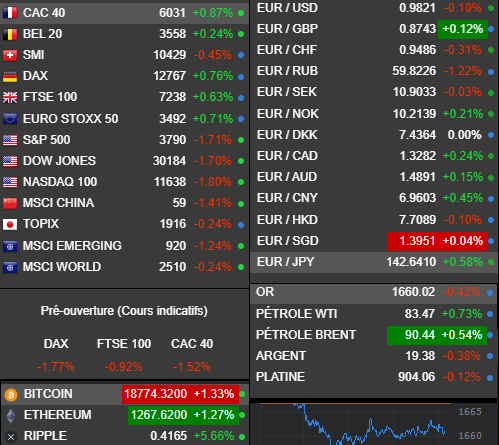Open the BEL 20 index quote
The image size is (499, 445).
click(124, 34)
